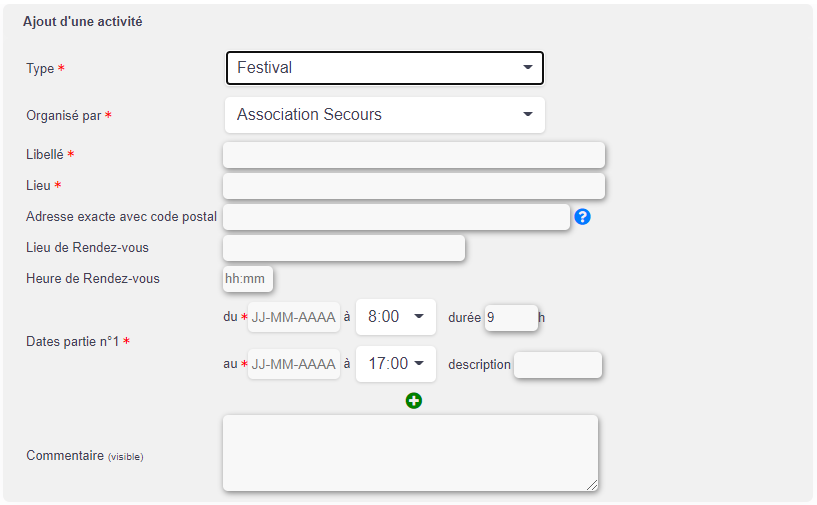Click the description field for date part
This screenshot has height=505, width=817.
click(558, 365)
